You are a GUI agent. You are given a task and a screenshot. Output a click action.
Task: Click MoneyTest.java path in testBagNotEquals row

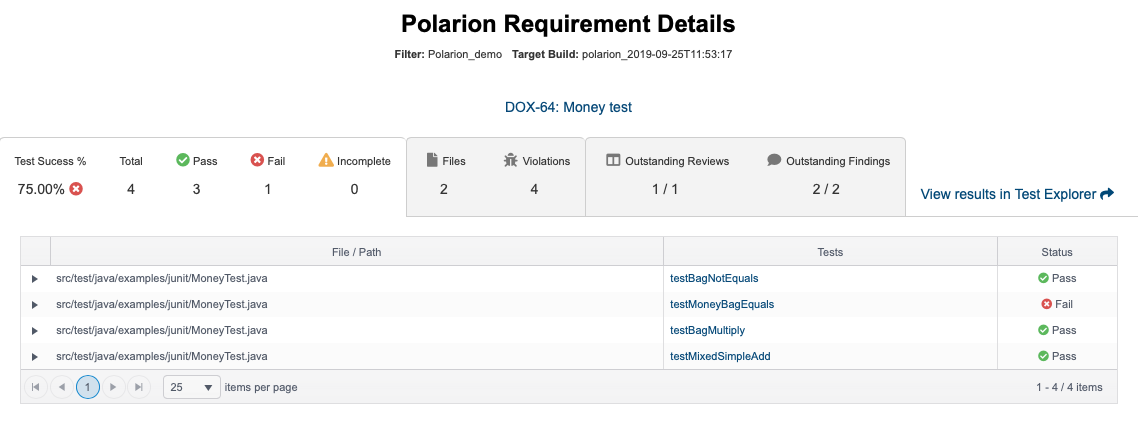pos(161,278)
